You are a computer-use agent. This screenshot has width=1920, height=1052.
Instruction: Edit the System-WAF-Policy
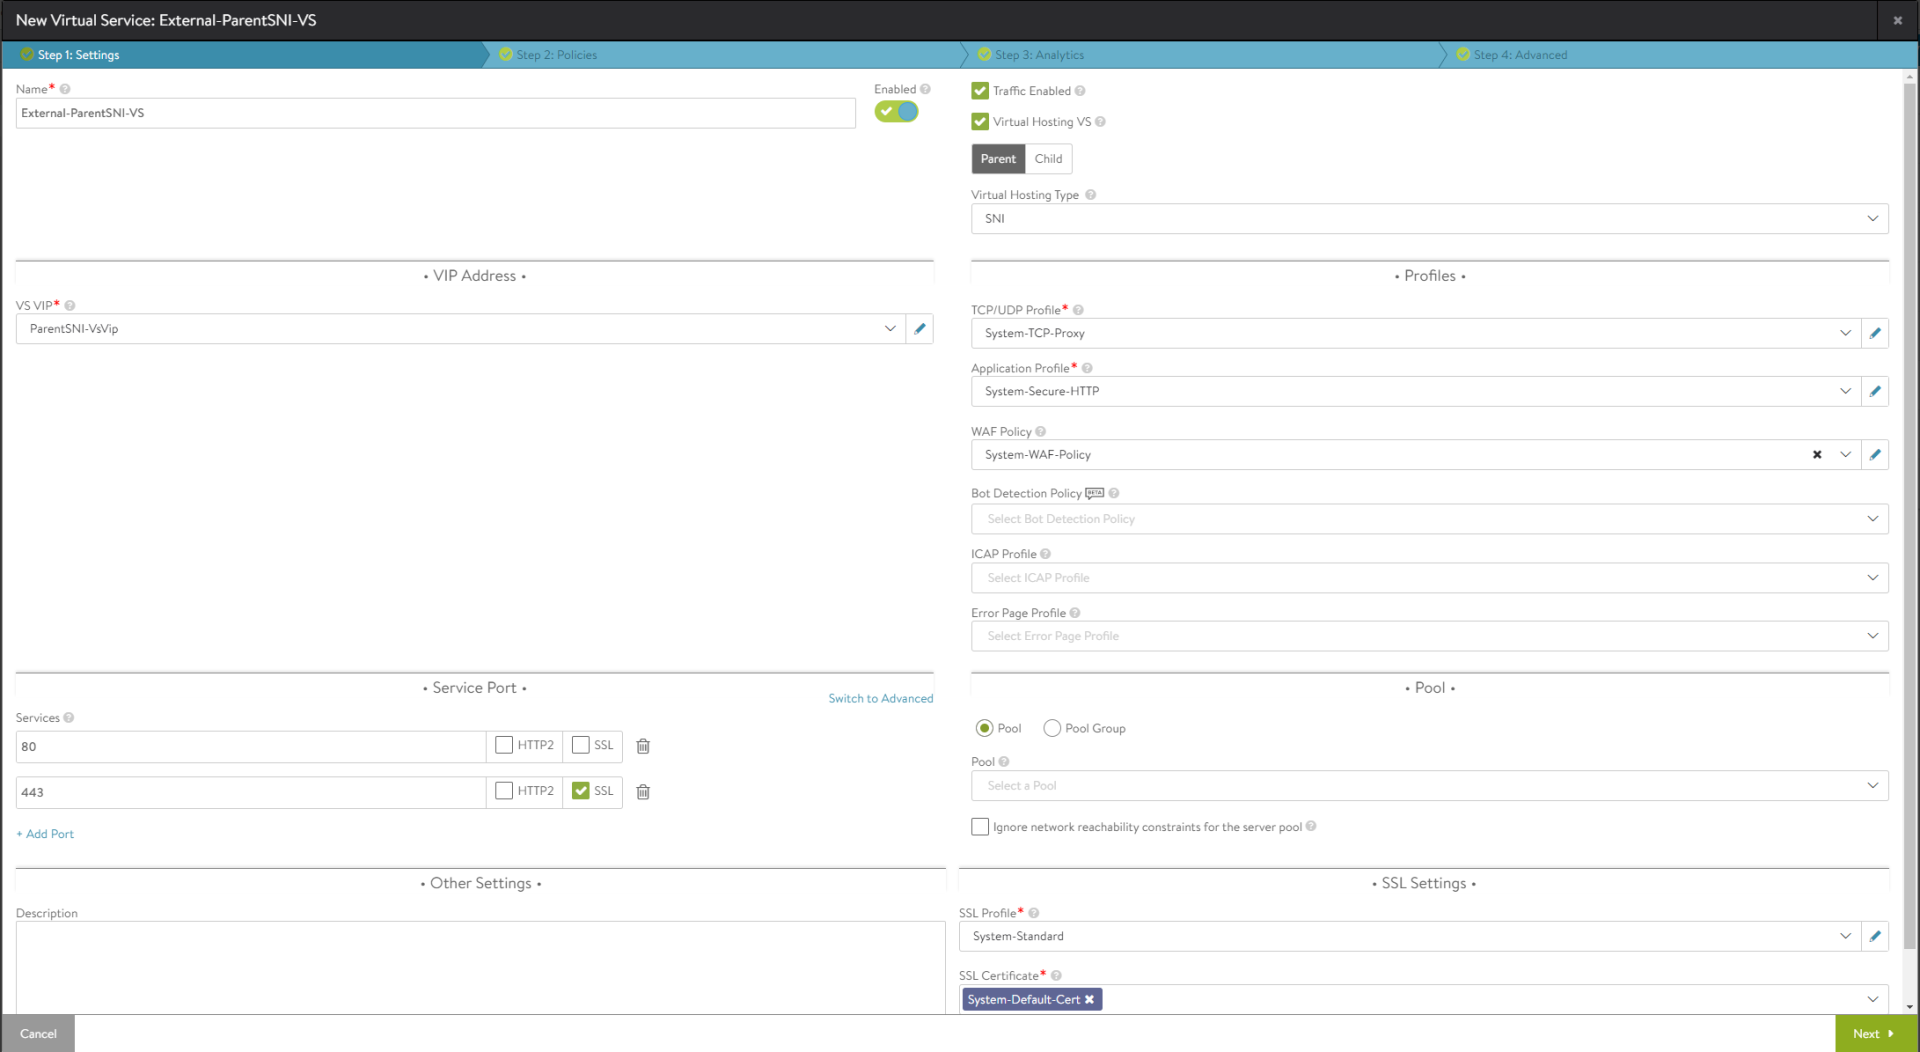point(1876,454)
